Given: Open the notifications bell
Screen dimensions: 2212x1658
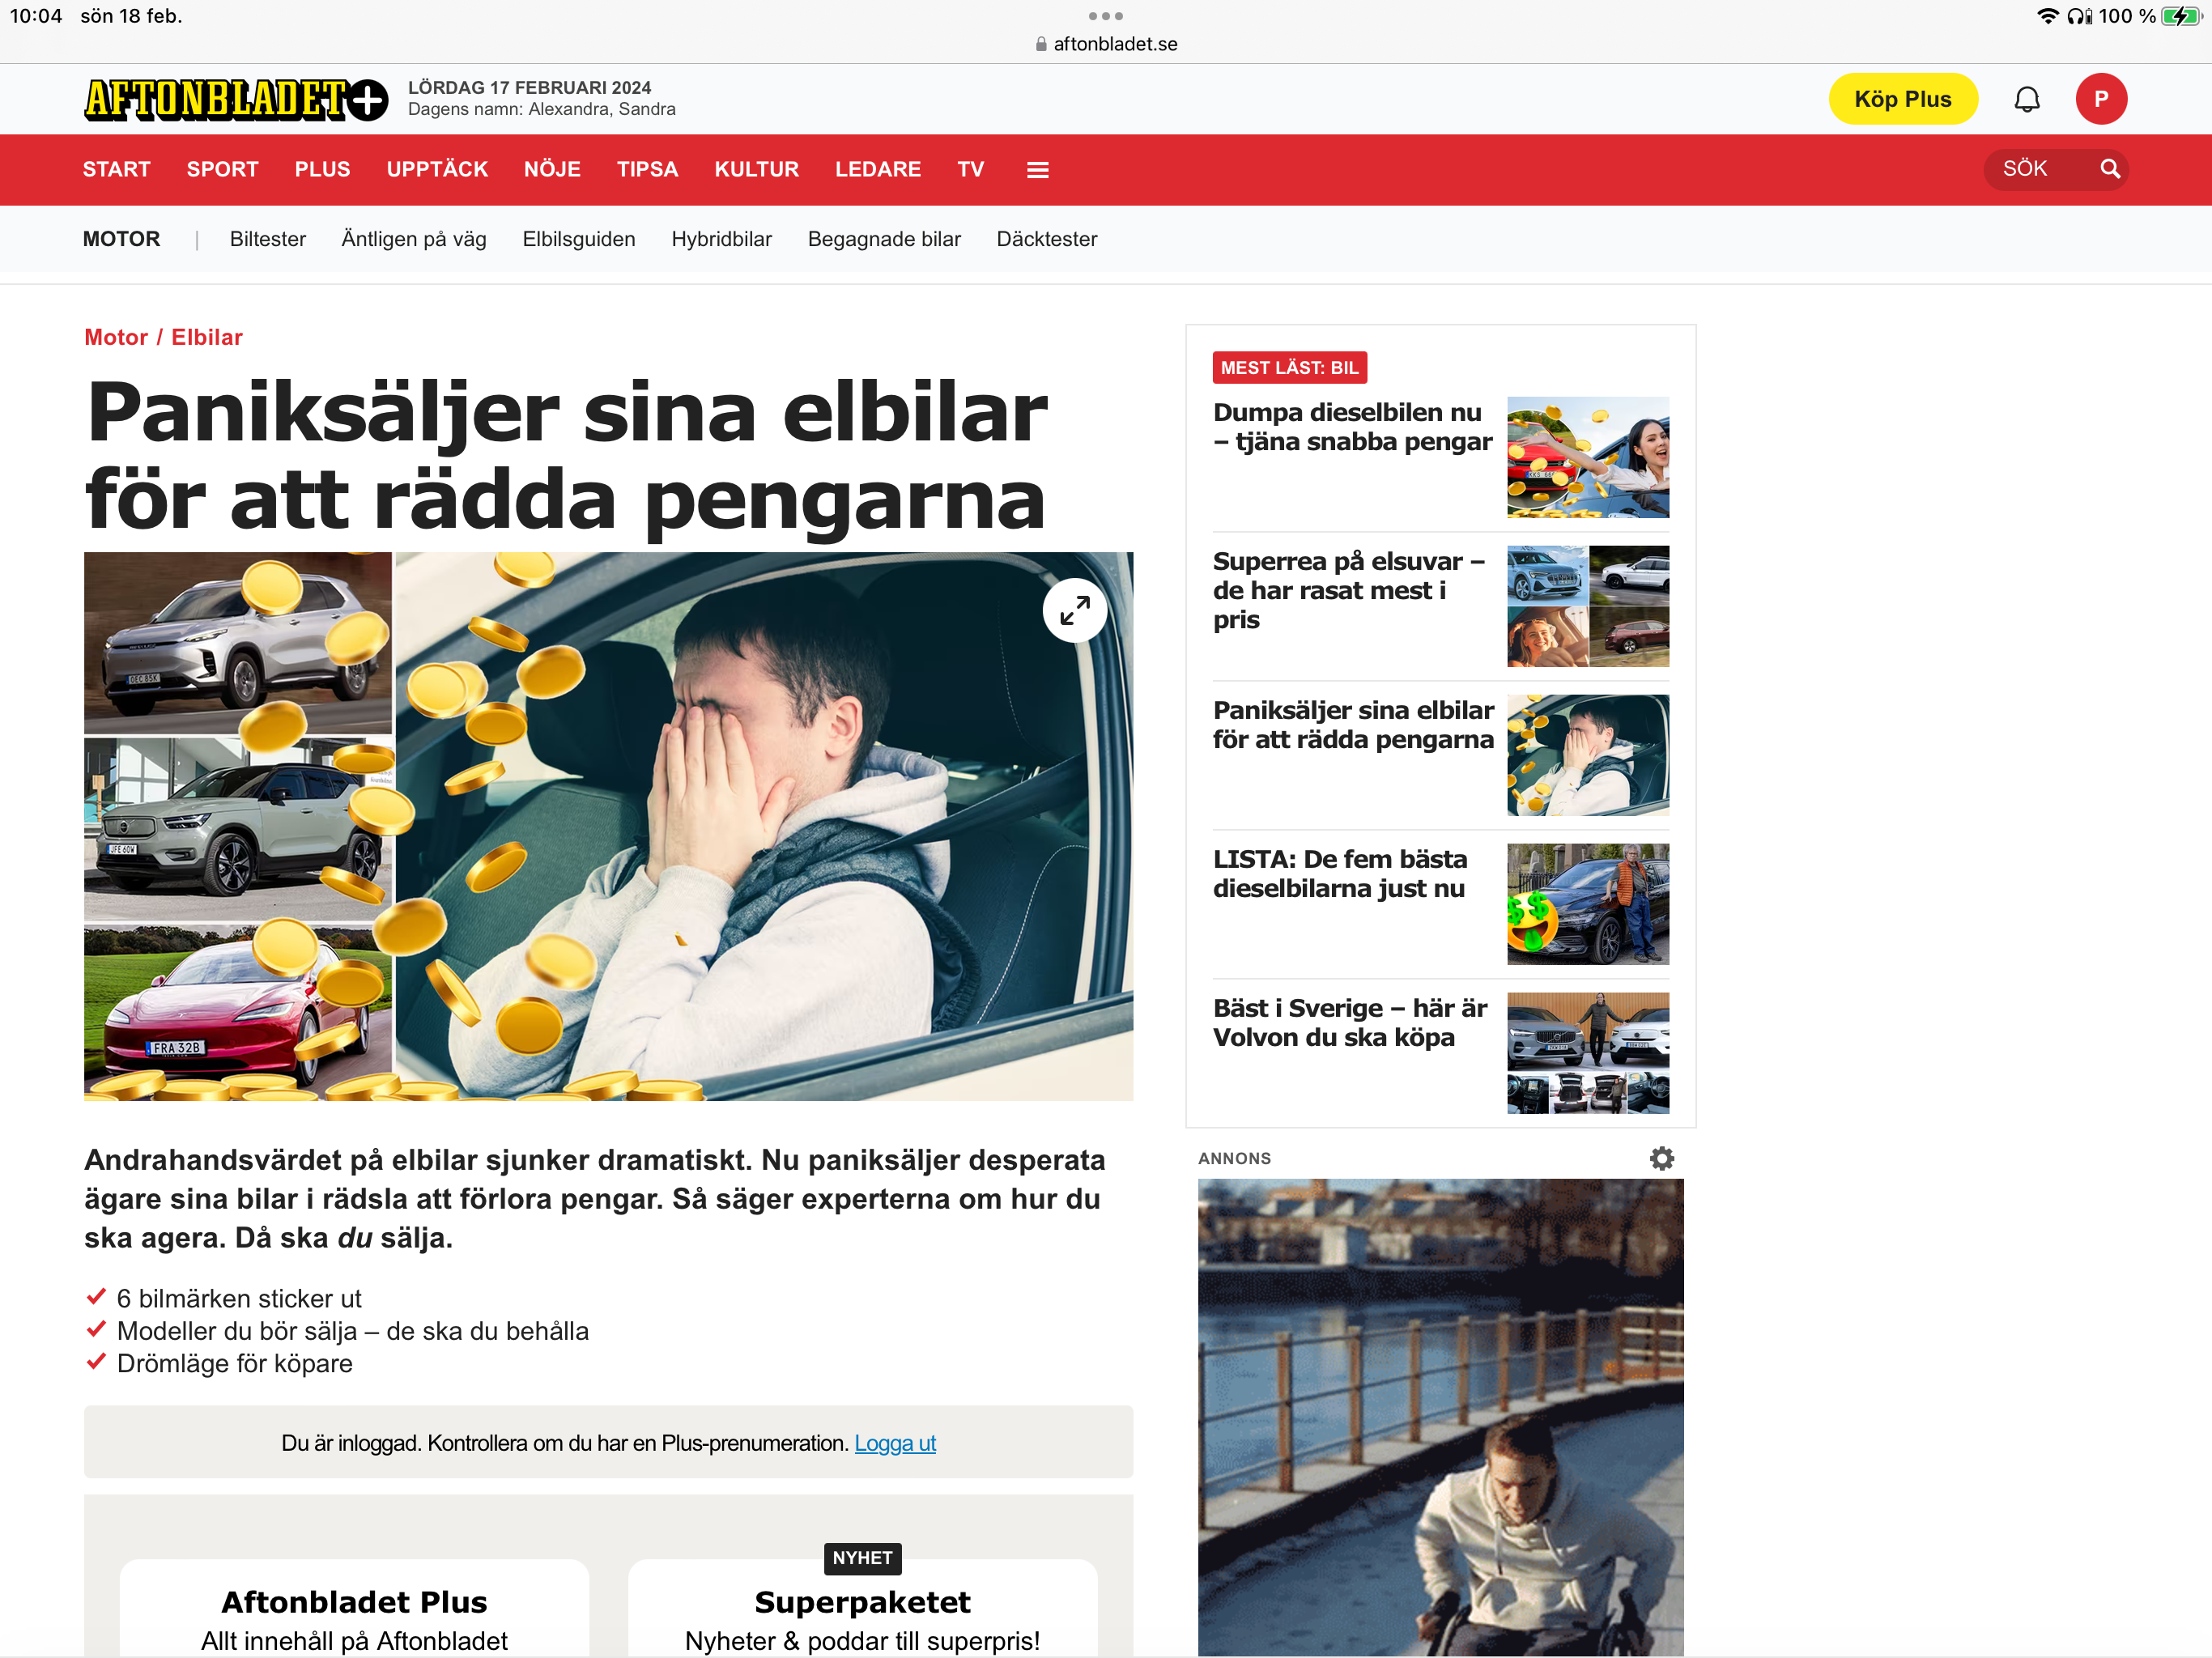Looking at the screenshot, I should tap(2026, 99).
